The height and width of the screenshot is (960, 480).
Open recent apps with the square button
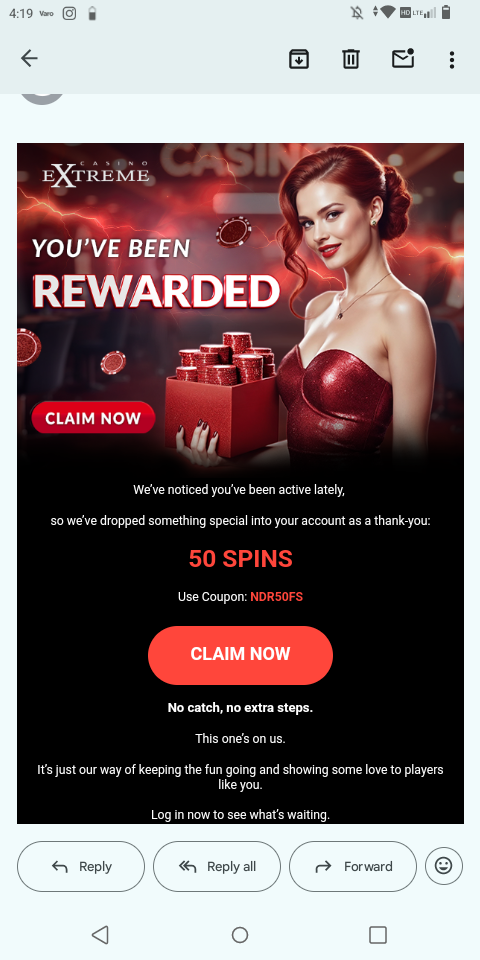click(x=378, y=935)
